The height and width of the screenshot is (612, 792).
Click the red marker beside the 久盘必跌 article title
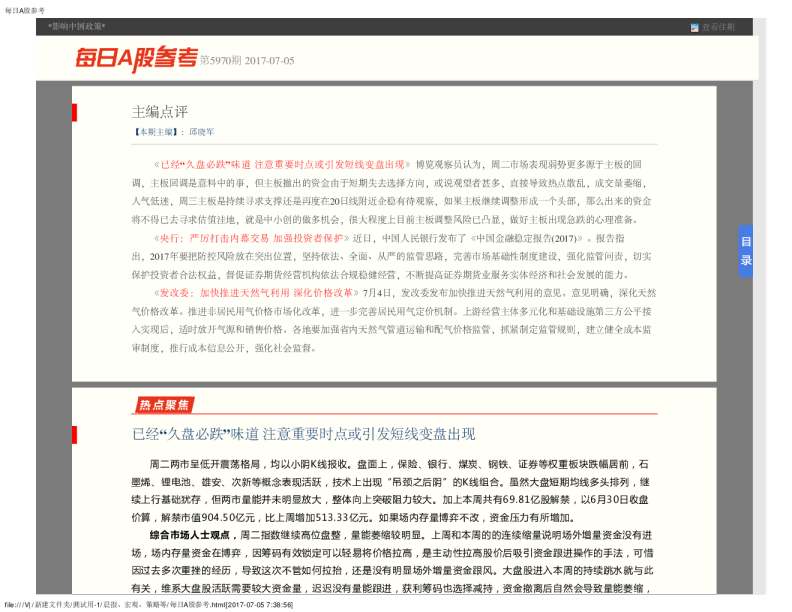[74, 434]
